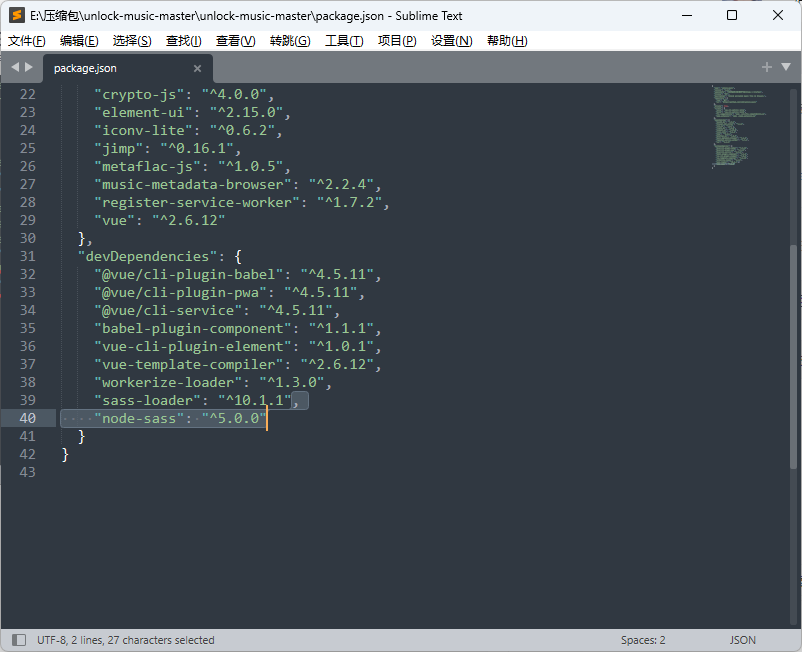Place cursor on "babel-plugin-component" key
The image size is (802, 652).
[193, 328]
